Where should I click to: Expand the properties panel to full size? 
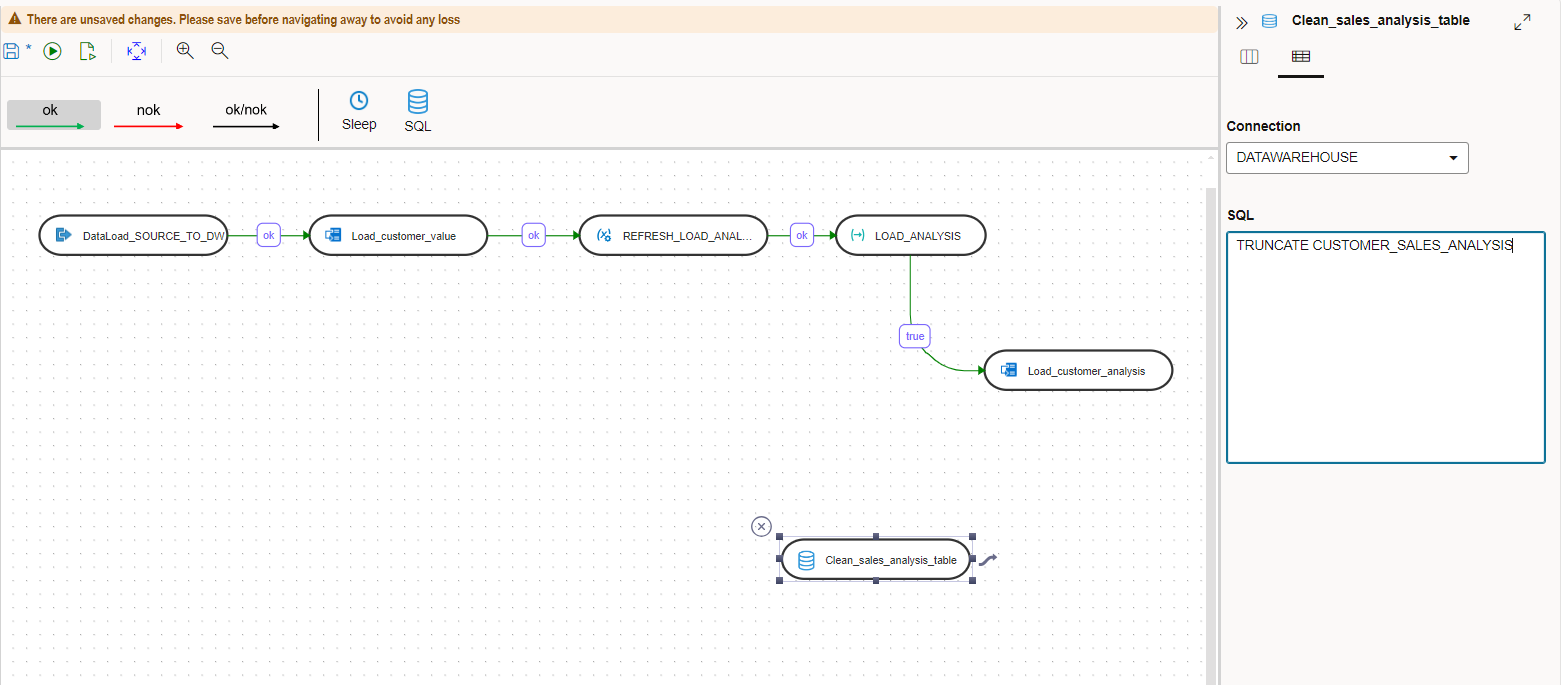click(x=1523, y=22)
